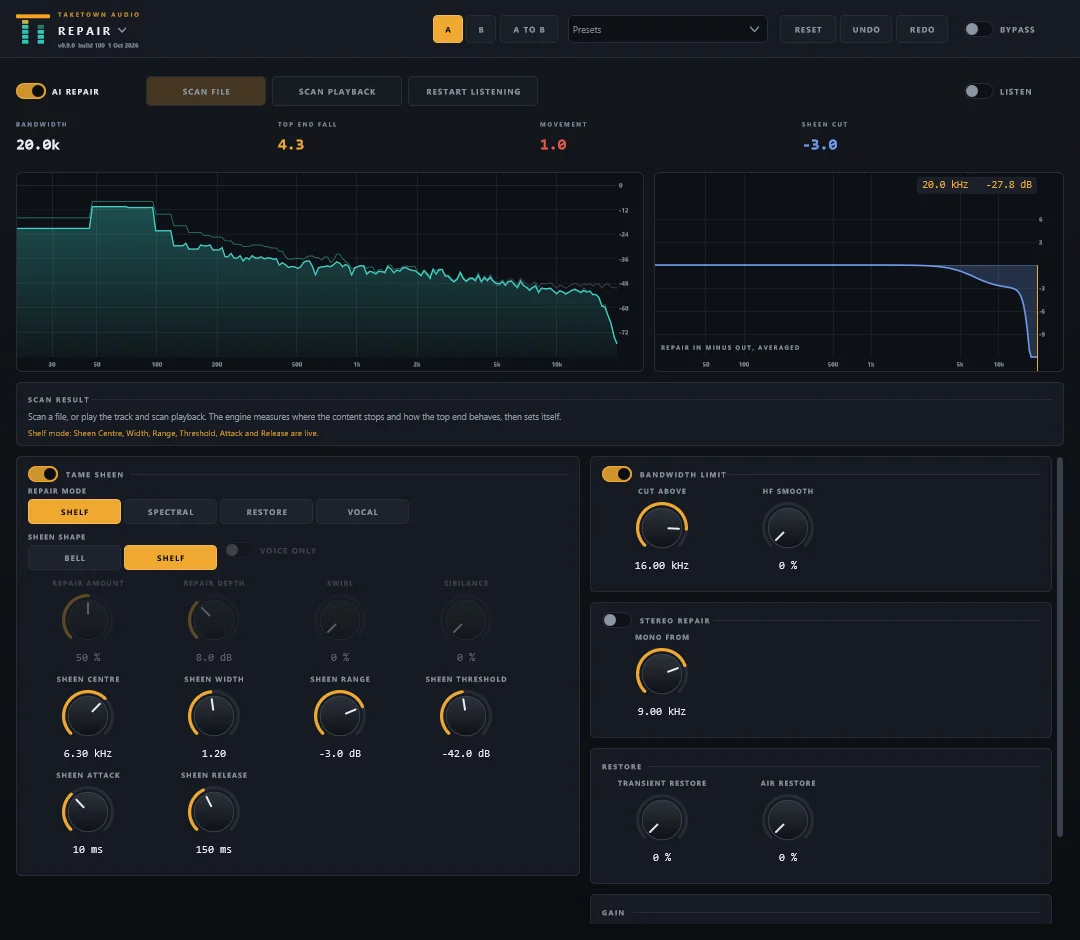The height and width of the screenshot is (940, 1080).
Task: Copy settings with A TO B
Action: 528,30
